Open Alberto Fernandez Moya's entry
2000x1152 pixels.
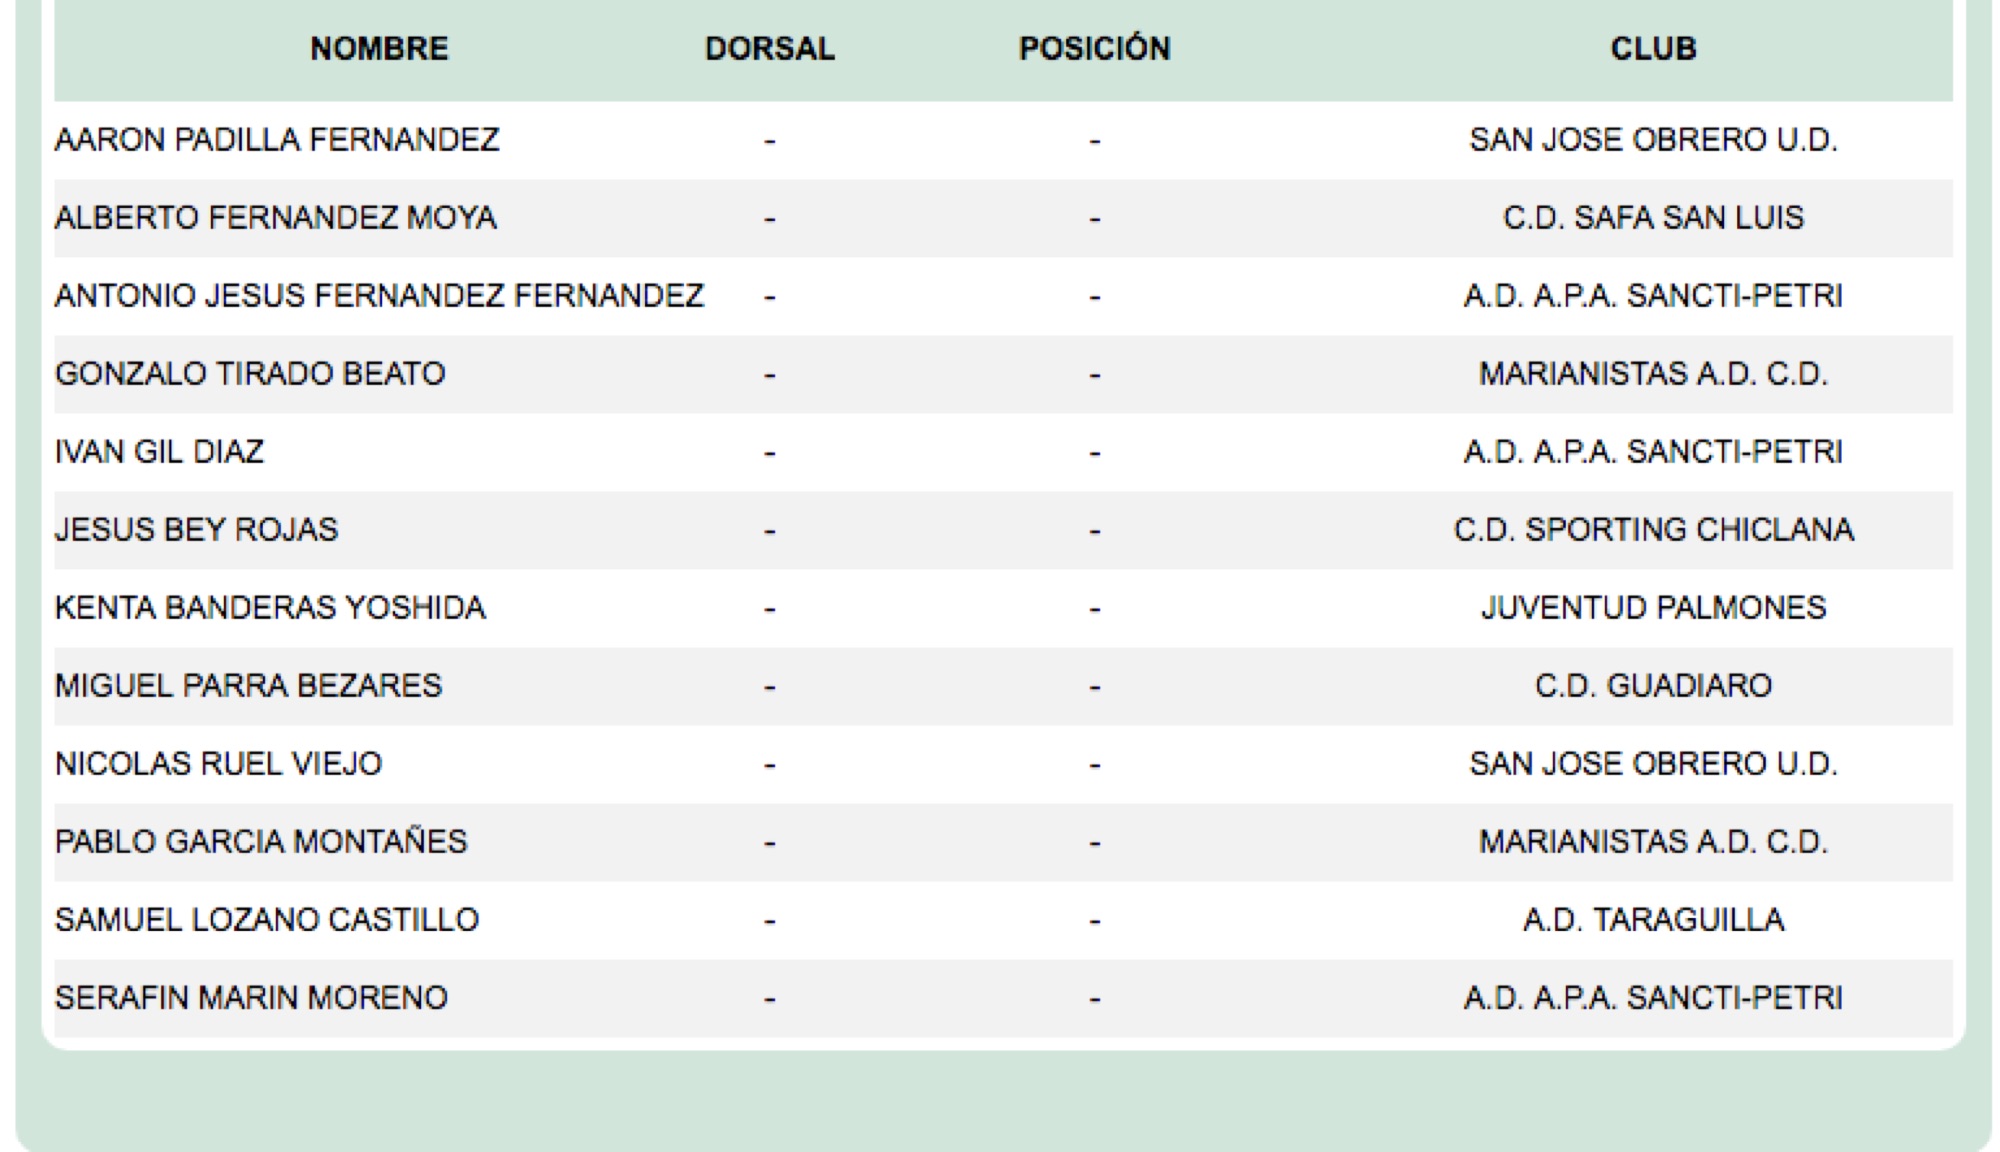275,218
